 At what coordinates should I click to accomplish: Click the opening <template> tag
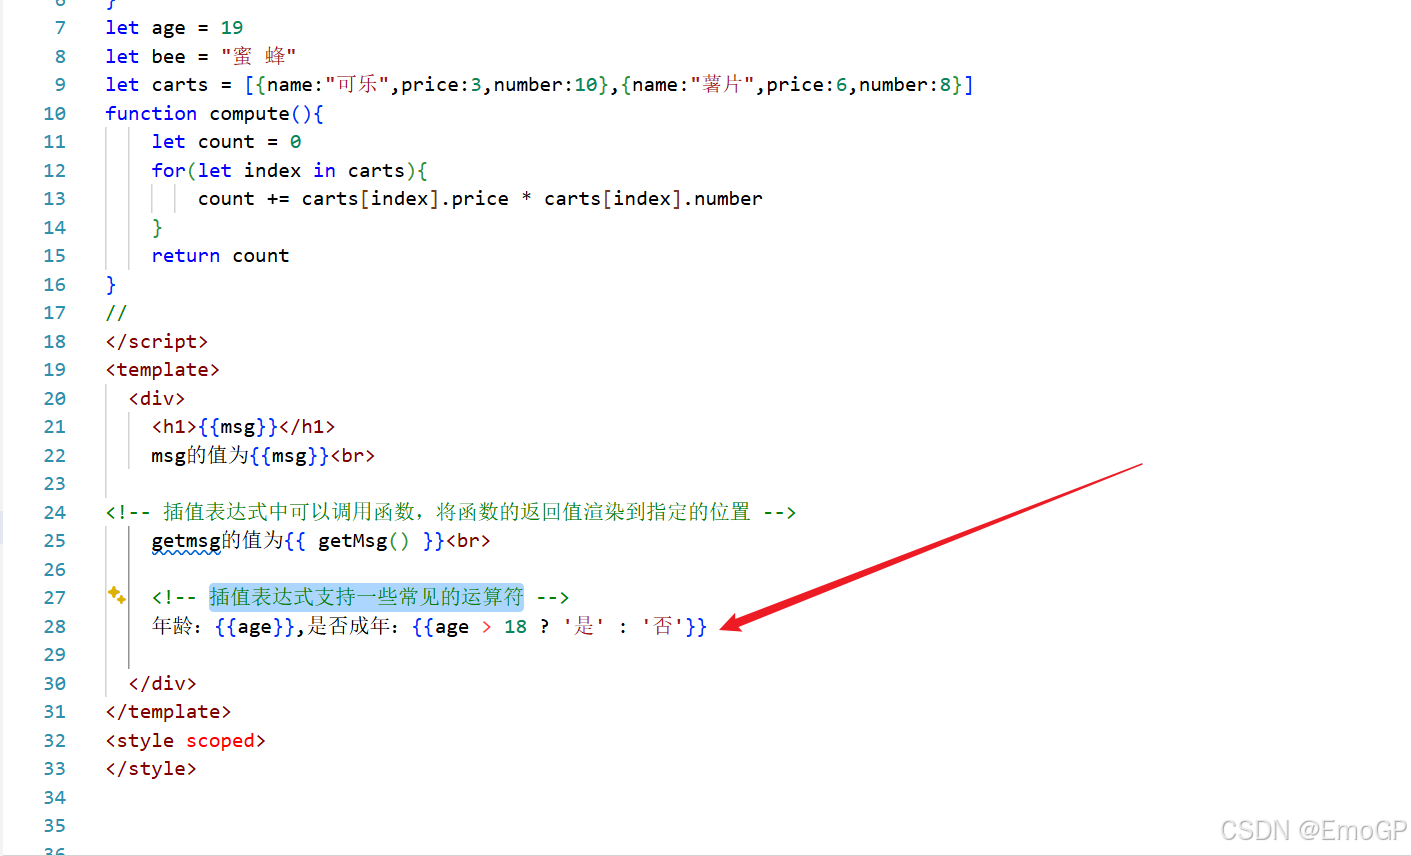(x=163, y=370)
